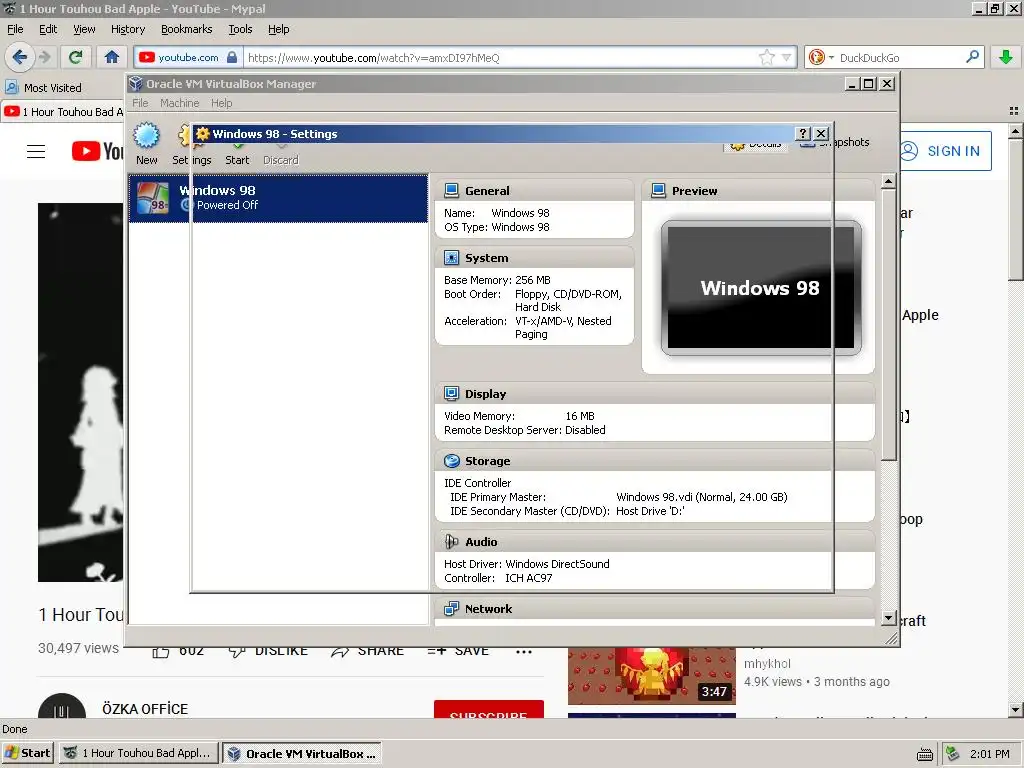Click the YouTube DISLIKE button
The width and height of the screenshot is (1024, 768).
point(268,650)
